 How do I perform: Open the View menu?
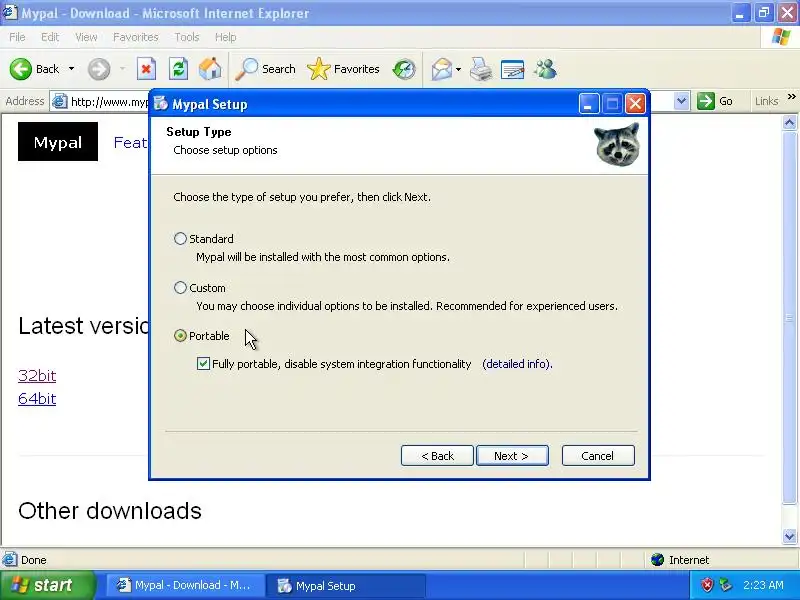pos(86,37)
